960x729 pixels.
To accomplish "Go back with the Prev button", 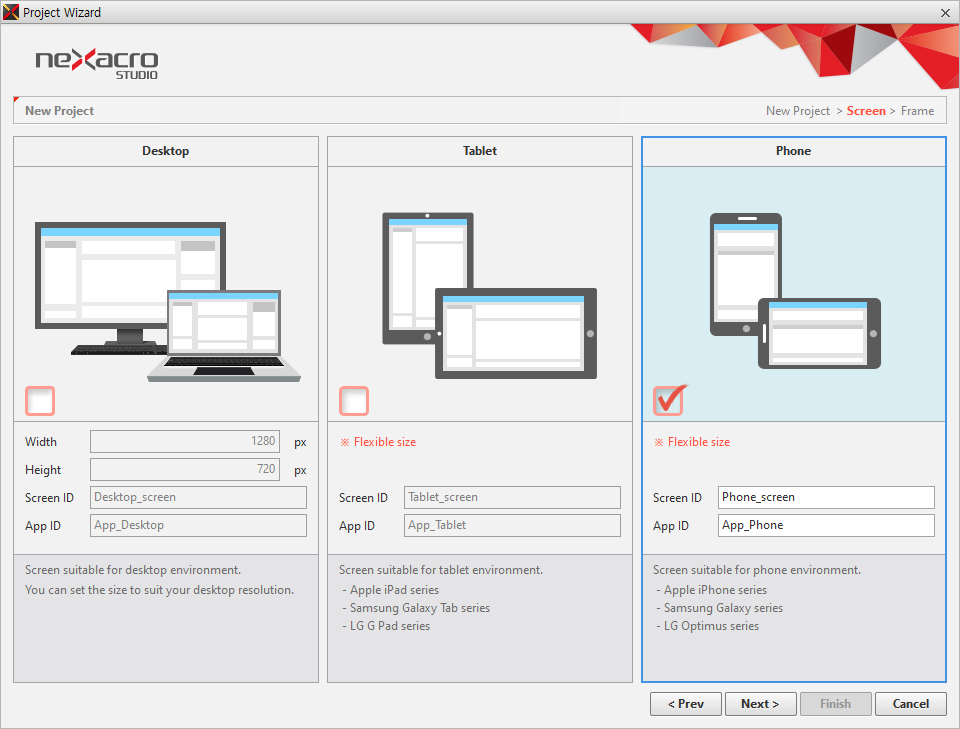I will (685, 704).
